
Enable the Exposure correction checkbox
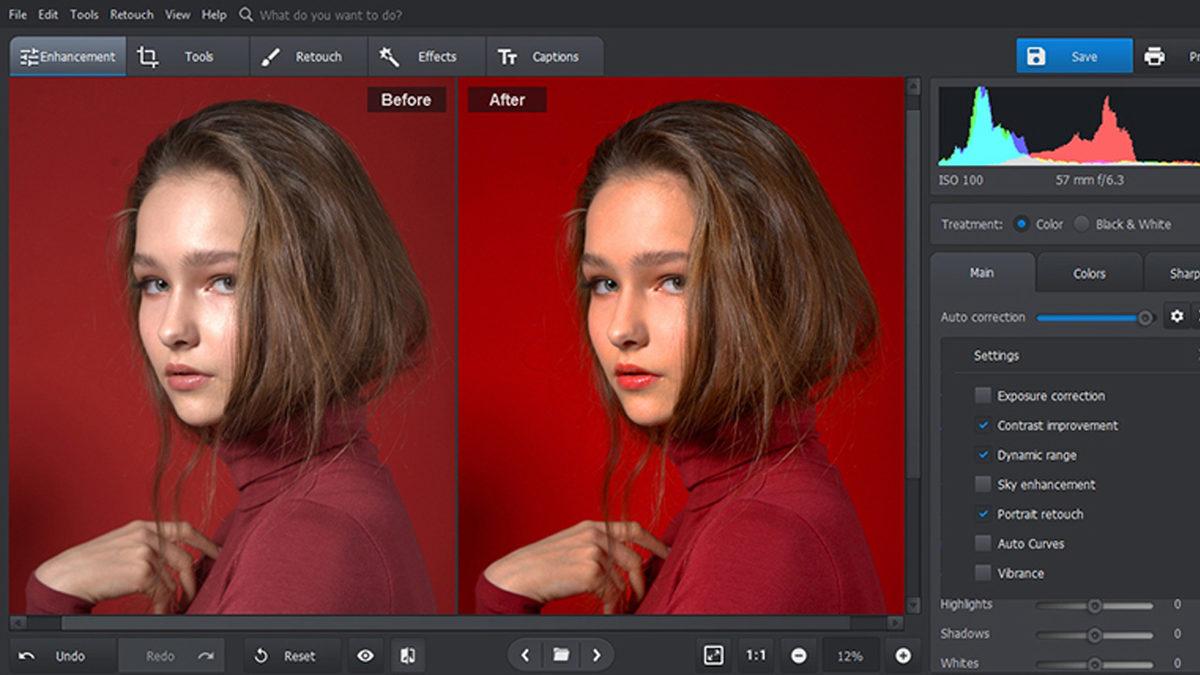[983, 396]
